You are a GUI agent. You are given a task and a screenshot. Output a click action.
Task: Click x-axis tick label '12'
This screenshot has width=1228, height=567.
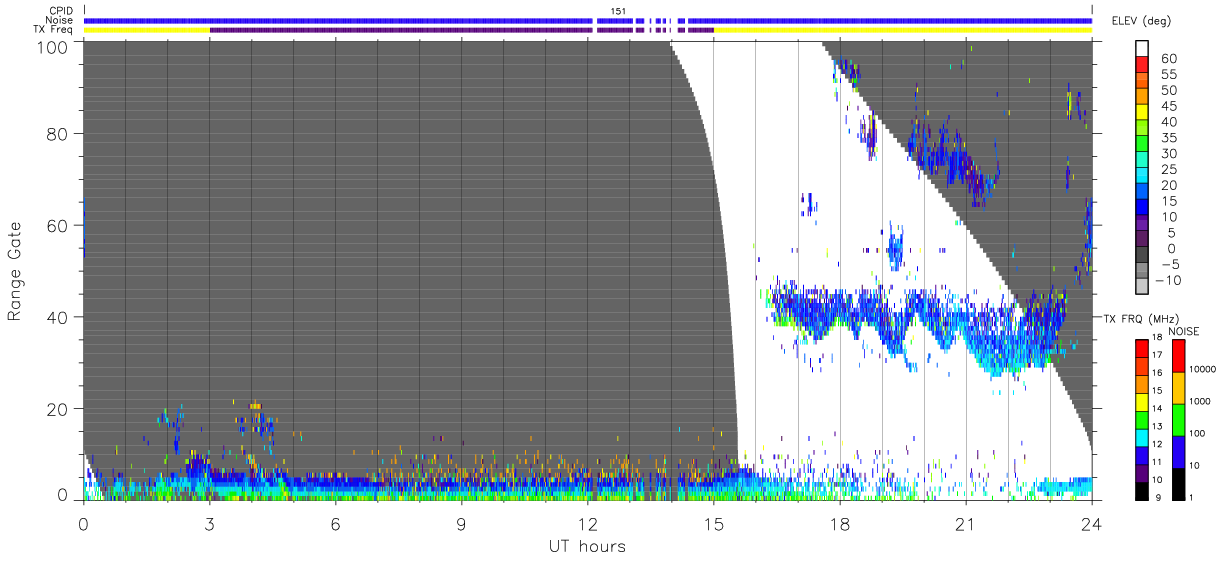587,523
